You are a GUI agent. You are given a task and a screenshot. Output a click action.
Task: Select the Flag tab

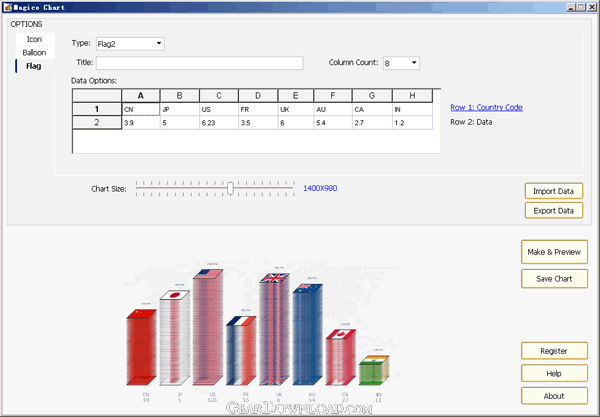tap(35, 66)
